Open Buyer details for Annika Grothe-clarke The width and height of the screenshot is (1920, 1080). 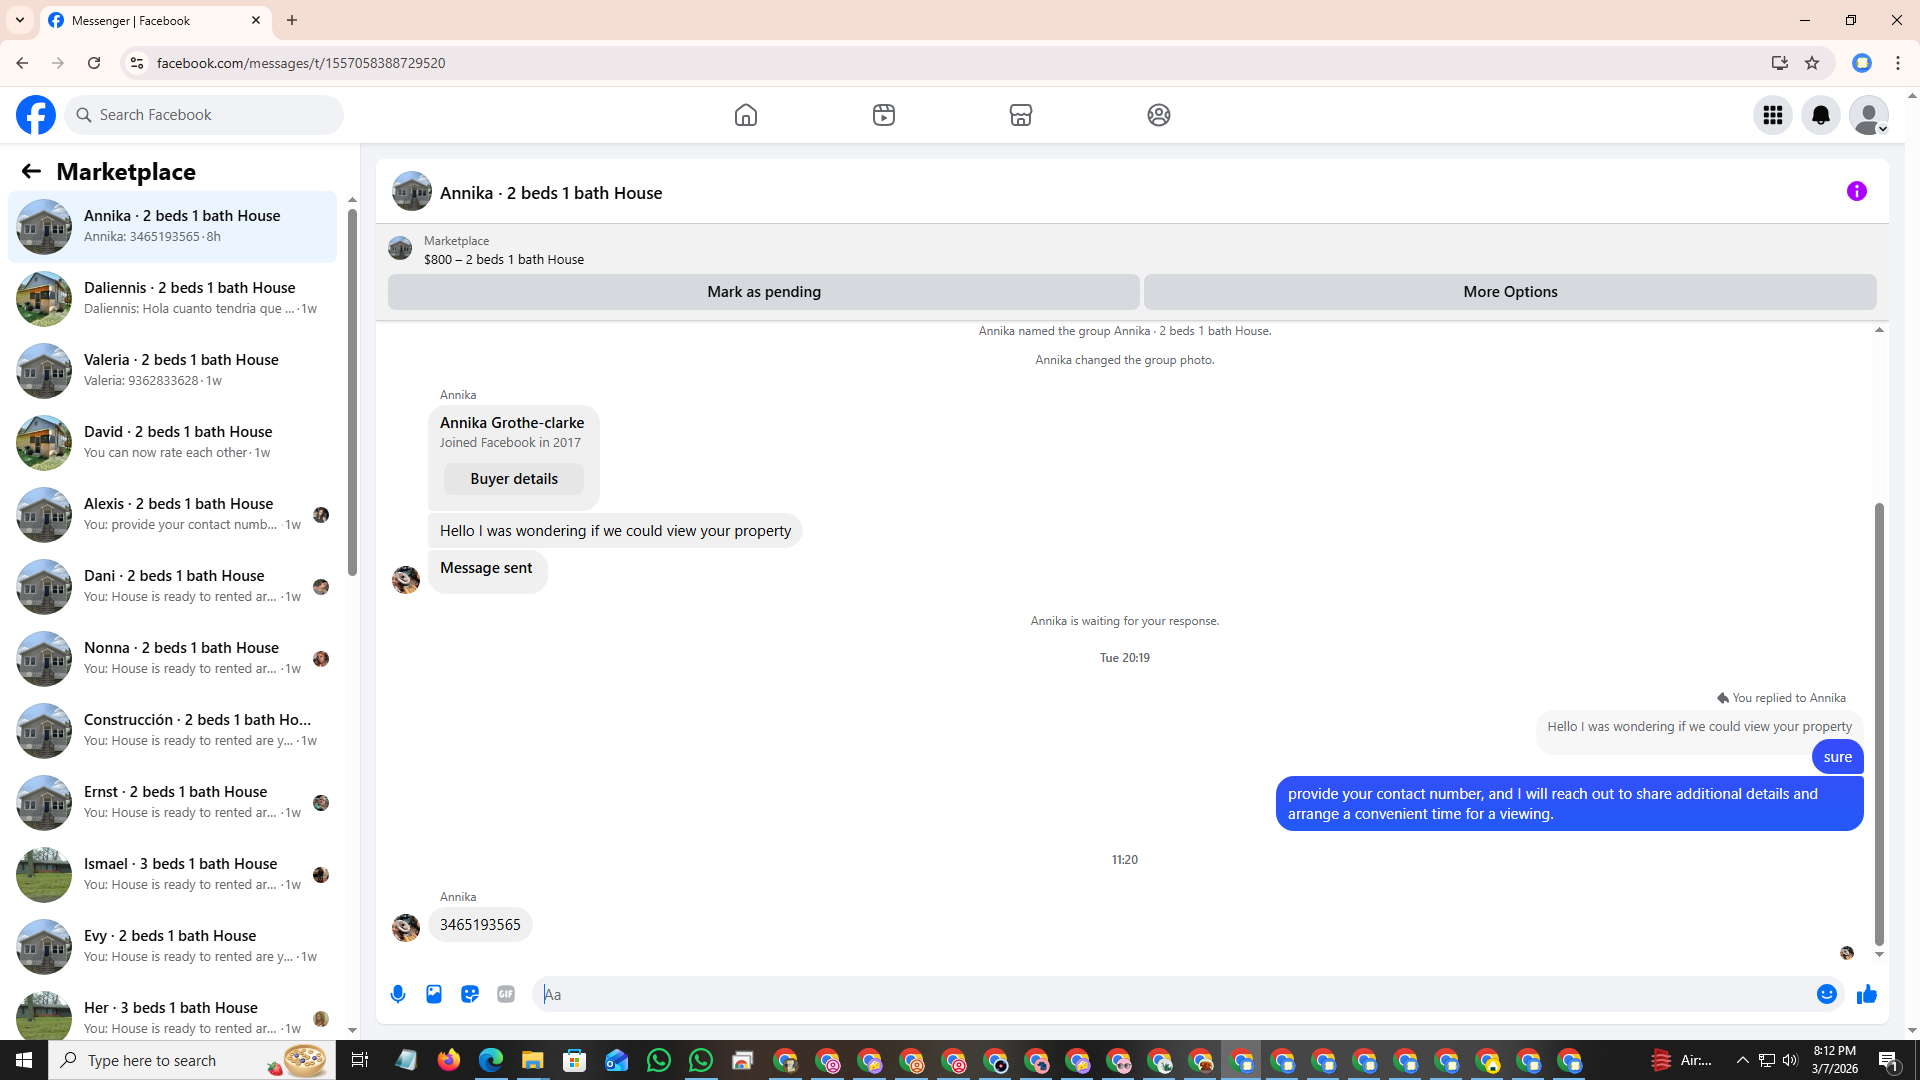click(514, 479)
